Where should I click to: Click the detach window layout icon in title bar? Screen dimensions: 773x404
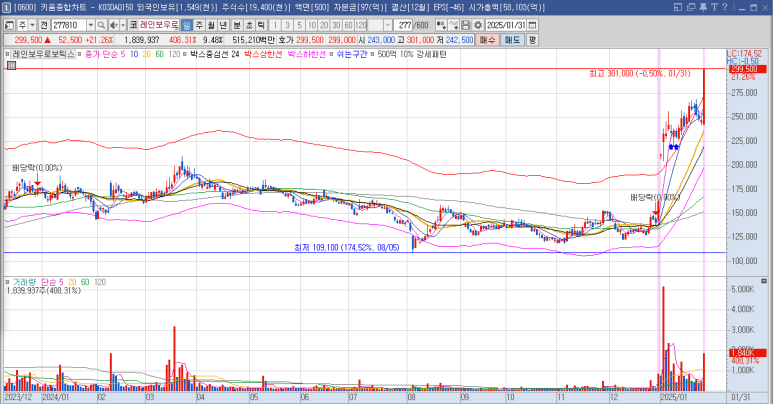tap(678, 7)
